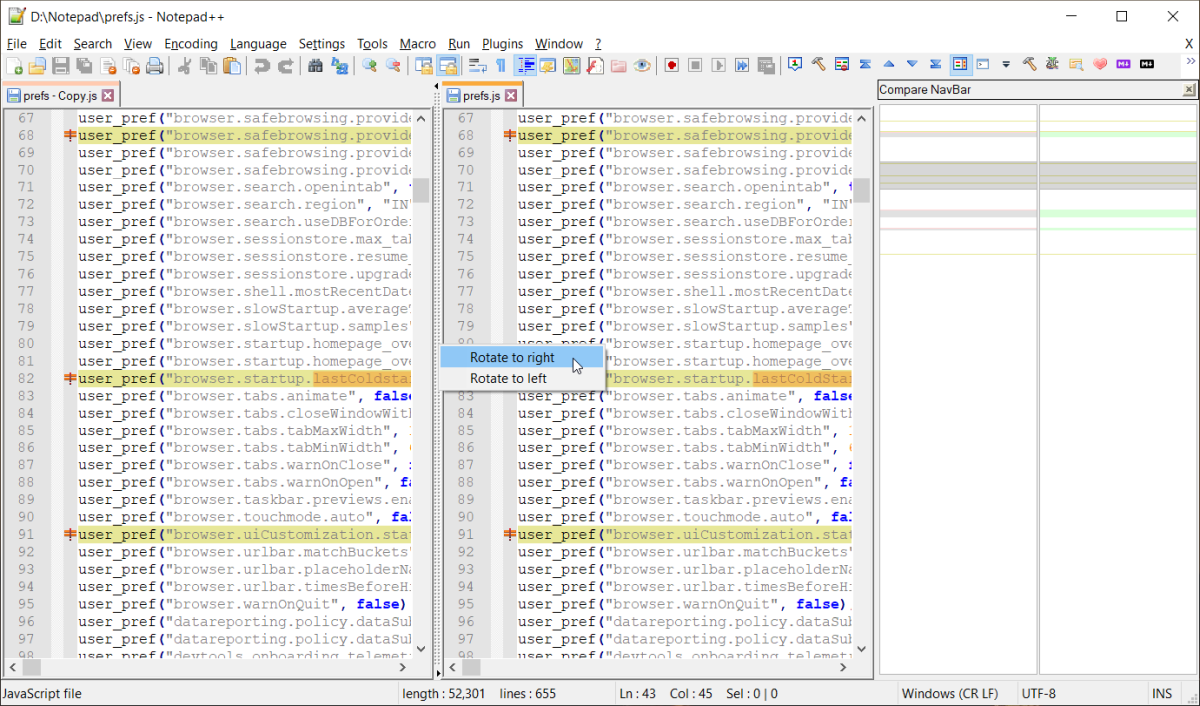Screen dimensions: 1200x706
Task: Close the prefs.js tab
Action: tap(510, 96)
